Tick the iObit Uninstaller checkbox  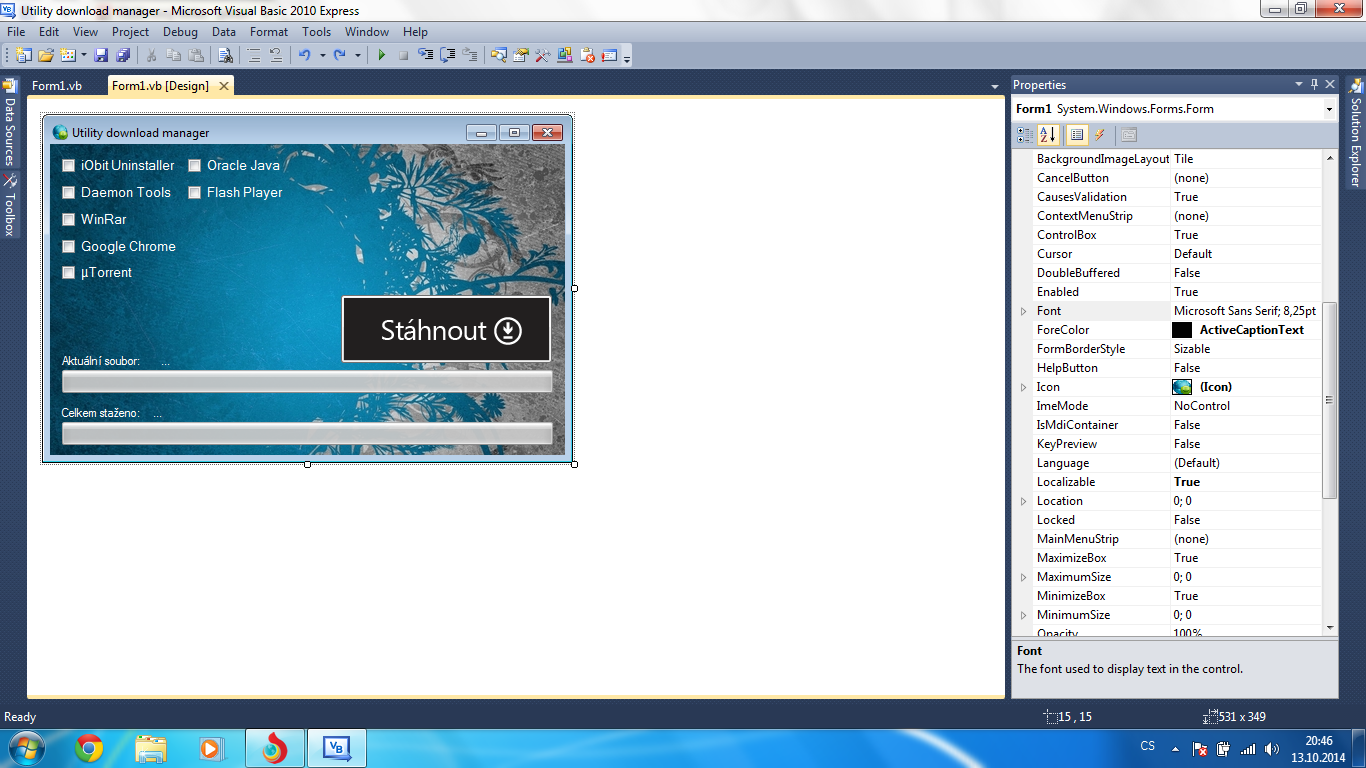tap(69, 166)
